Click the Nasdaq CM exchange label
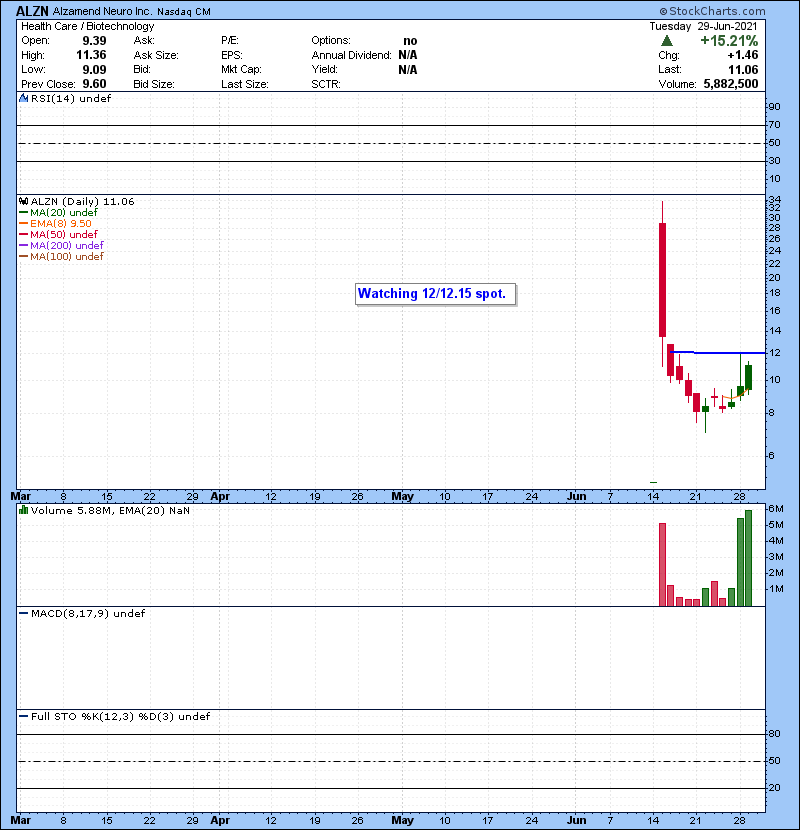 [184, 12]
